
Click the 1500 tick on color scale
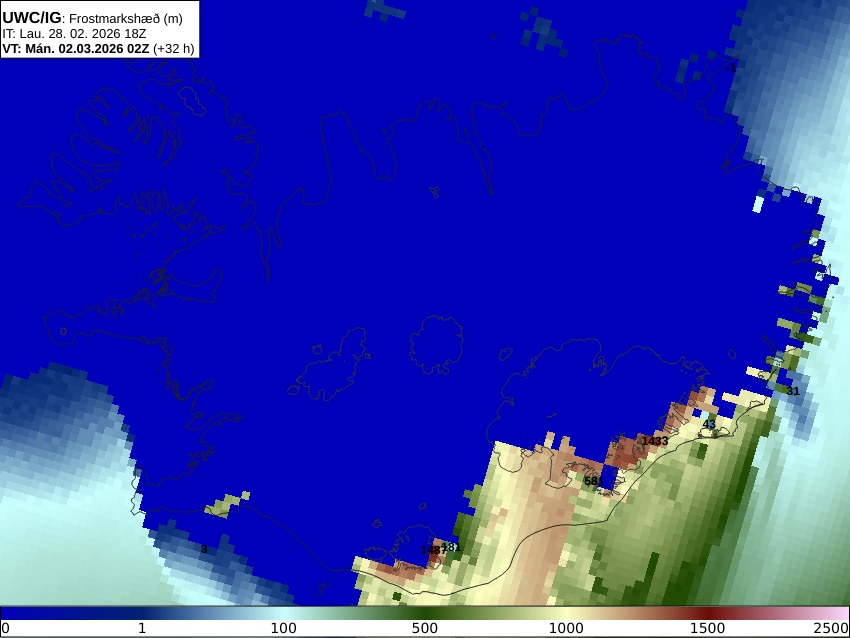[x=707, y=628]
